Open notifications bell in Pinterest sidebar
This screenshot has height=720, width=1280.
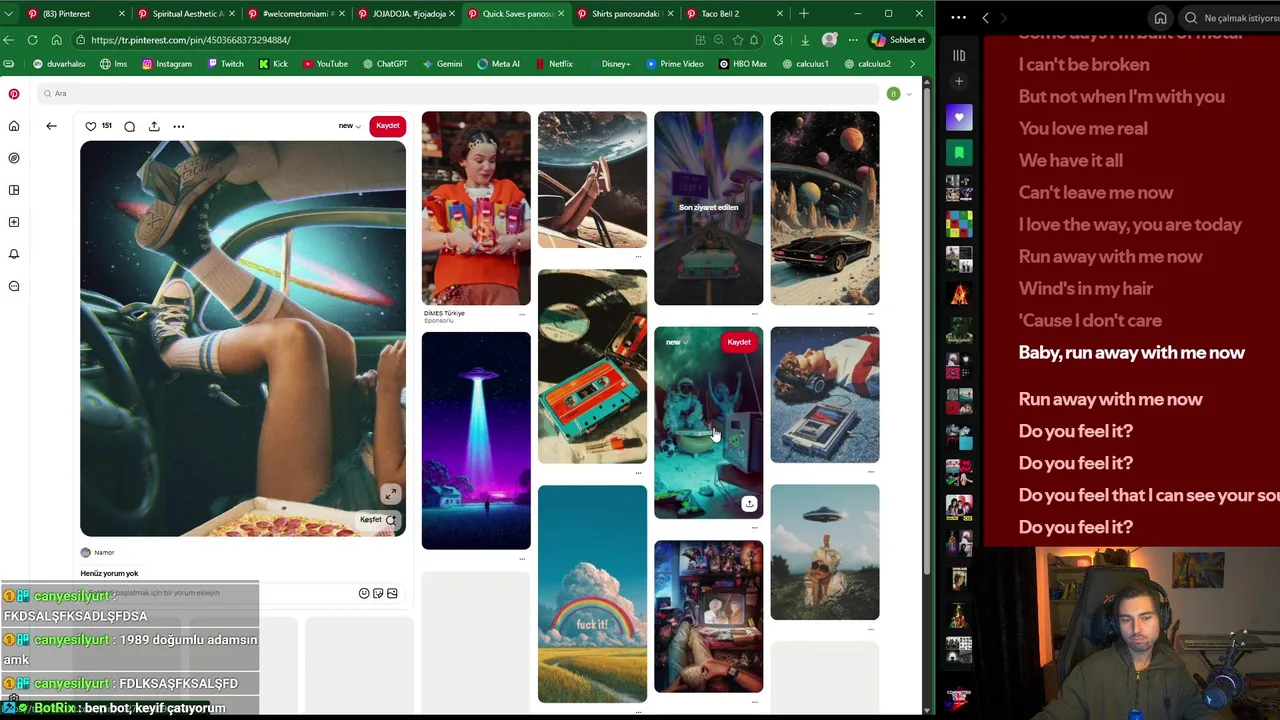[14, 254]
